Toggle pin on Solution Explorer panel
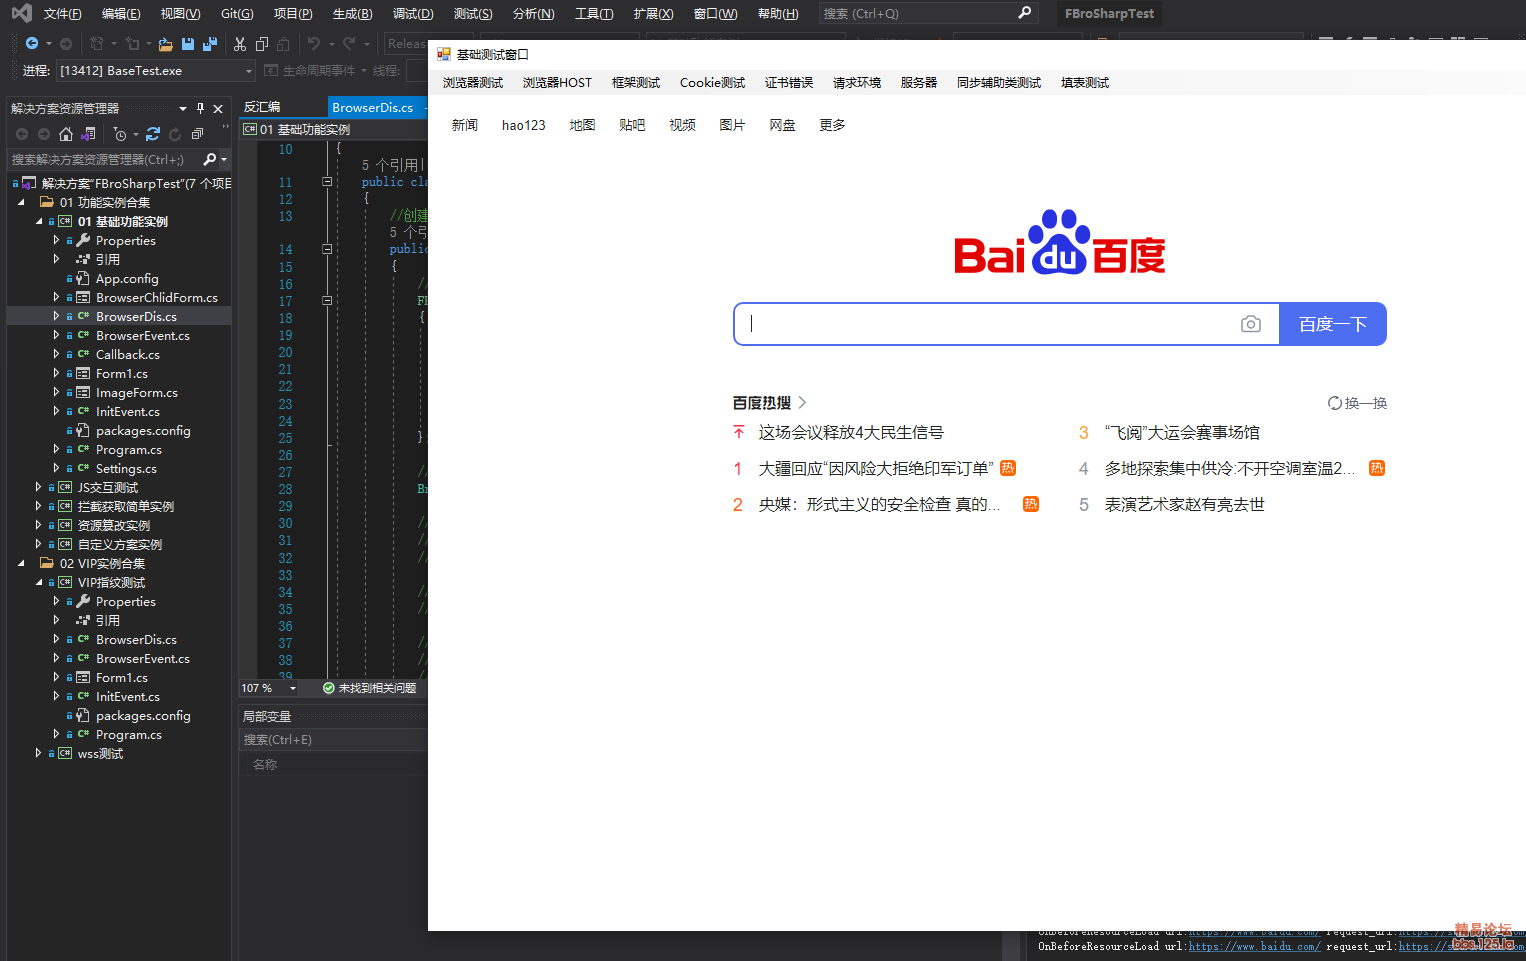This screenshot has width=1526, height=961. (x=200, y=108)
